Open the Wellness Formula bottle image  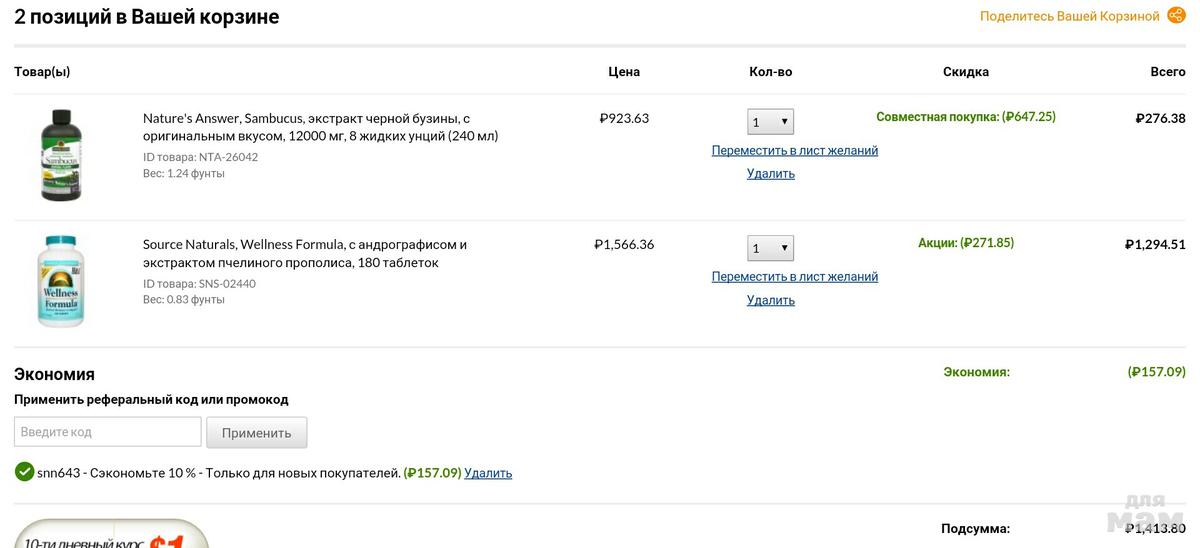61,281
